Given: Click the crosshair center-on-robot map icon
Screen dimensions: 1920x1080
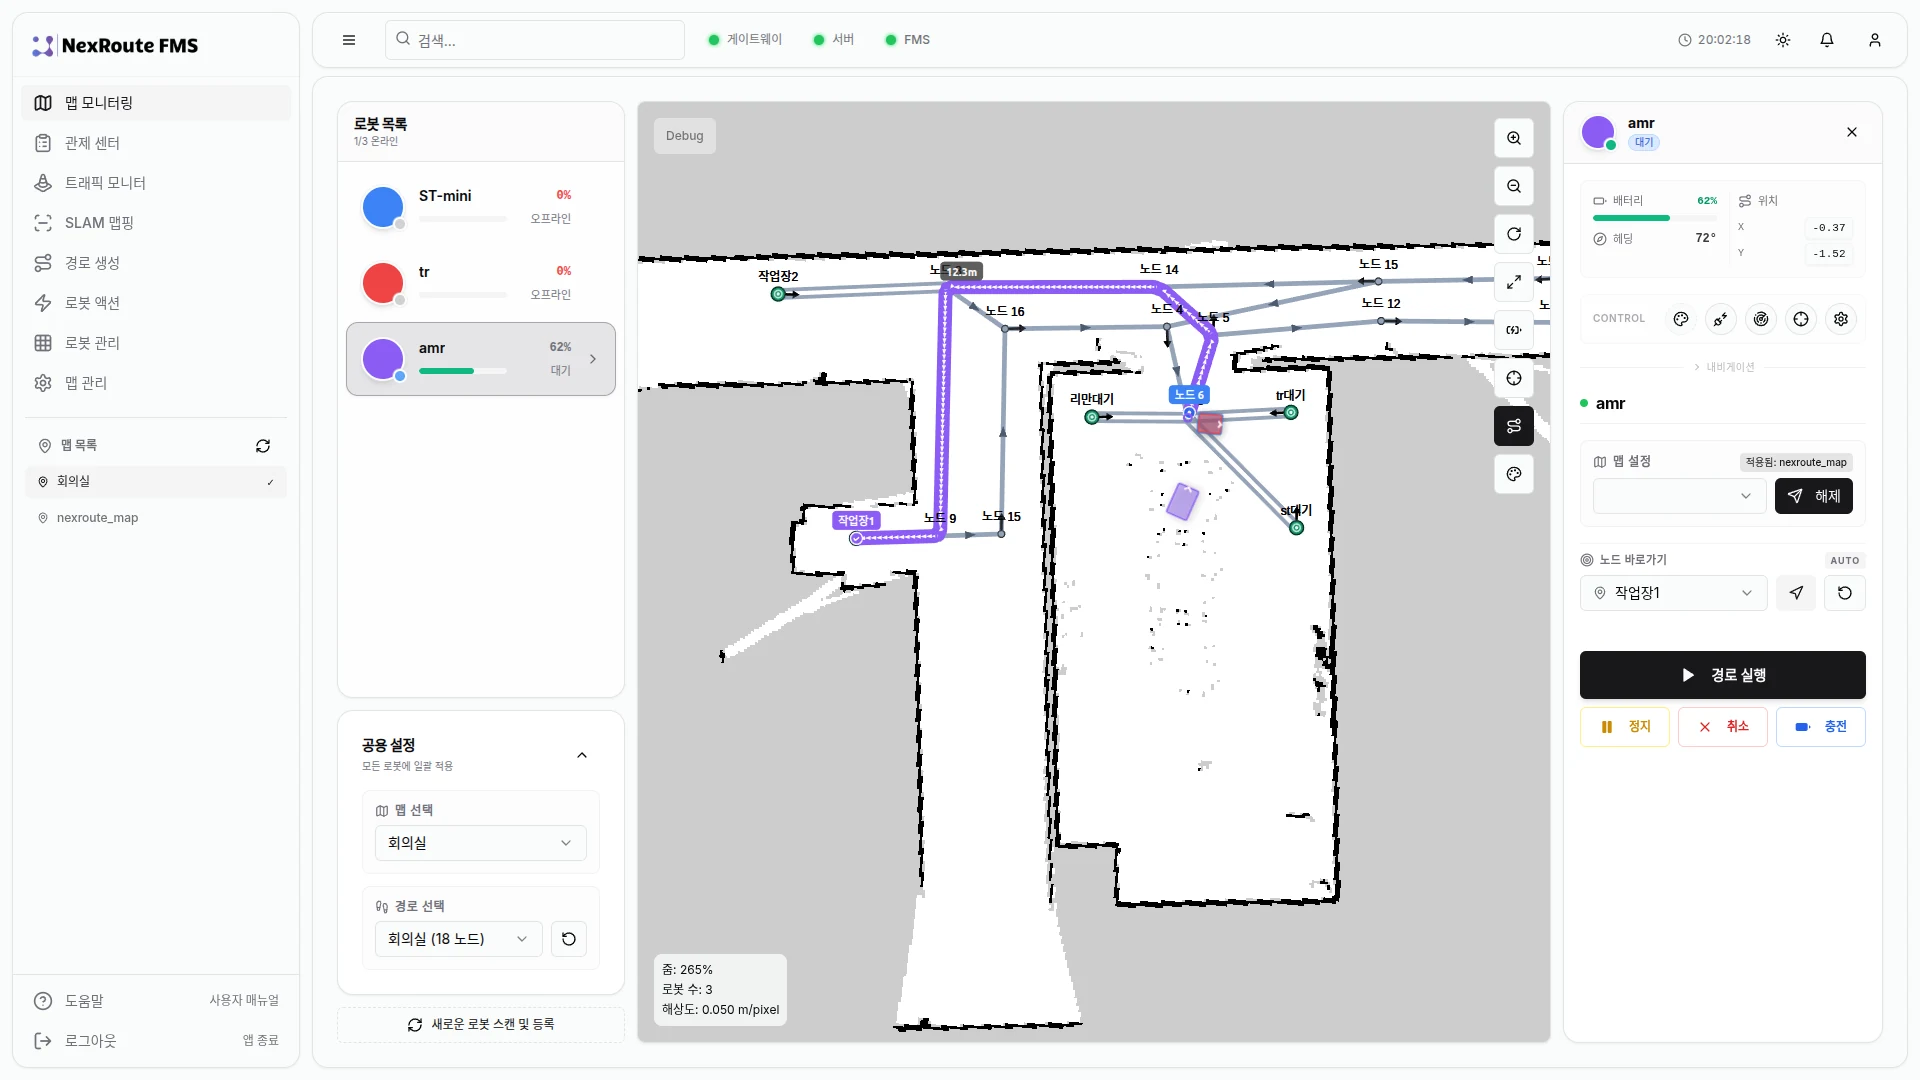Looking at the screenshot, I should click(x=1514, y=378).
